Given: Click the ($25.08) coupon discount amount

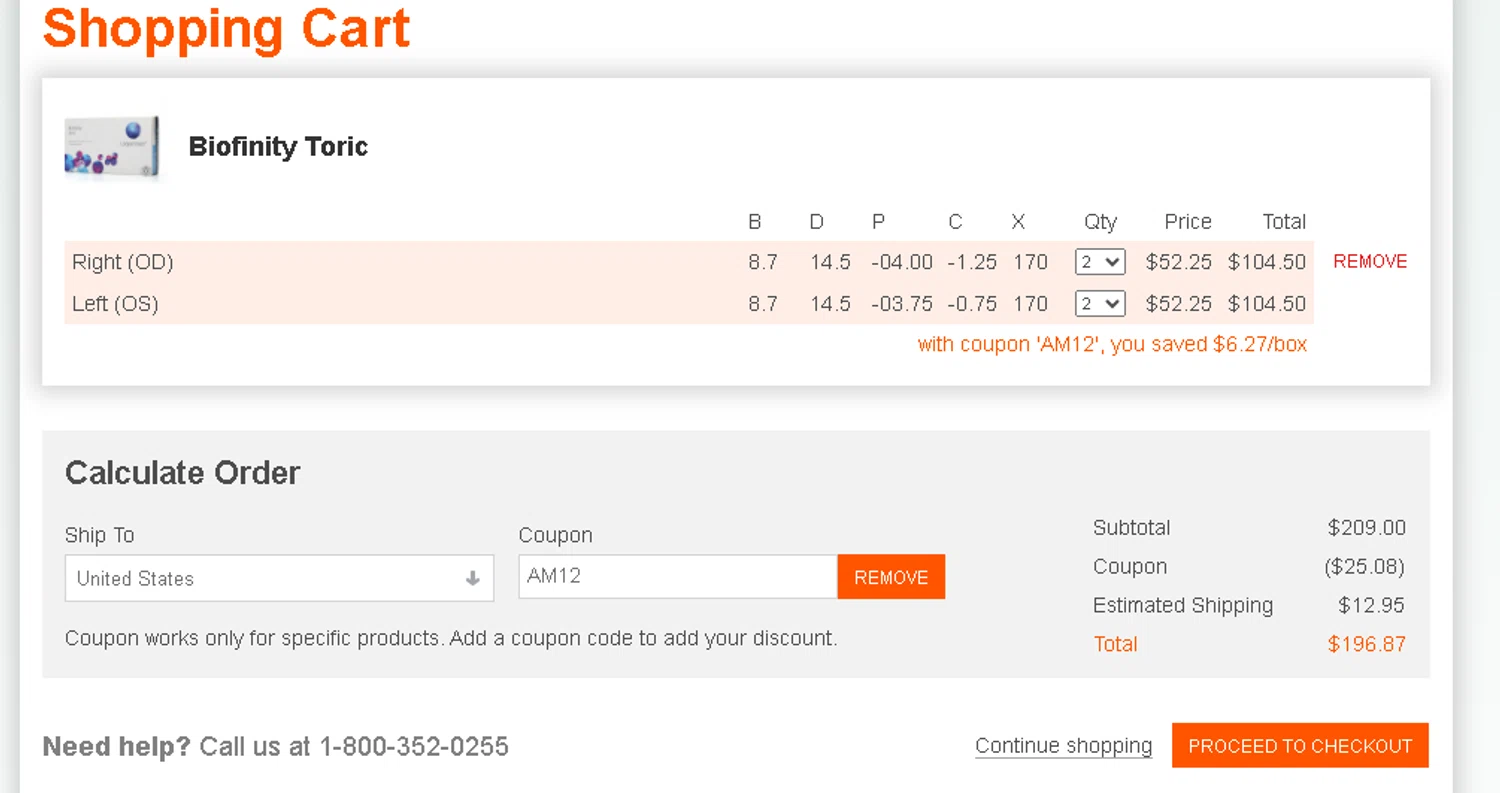Looking at the screenshot, I should point(1364,567).
